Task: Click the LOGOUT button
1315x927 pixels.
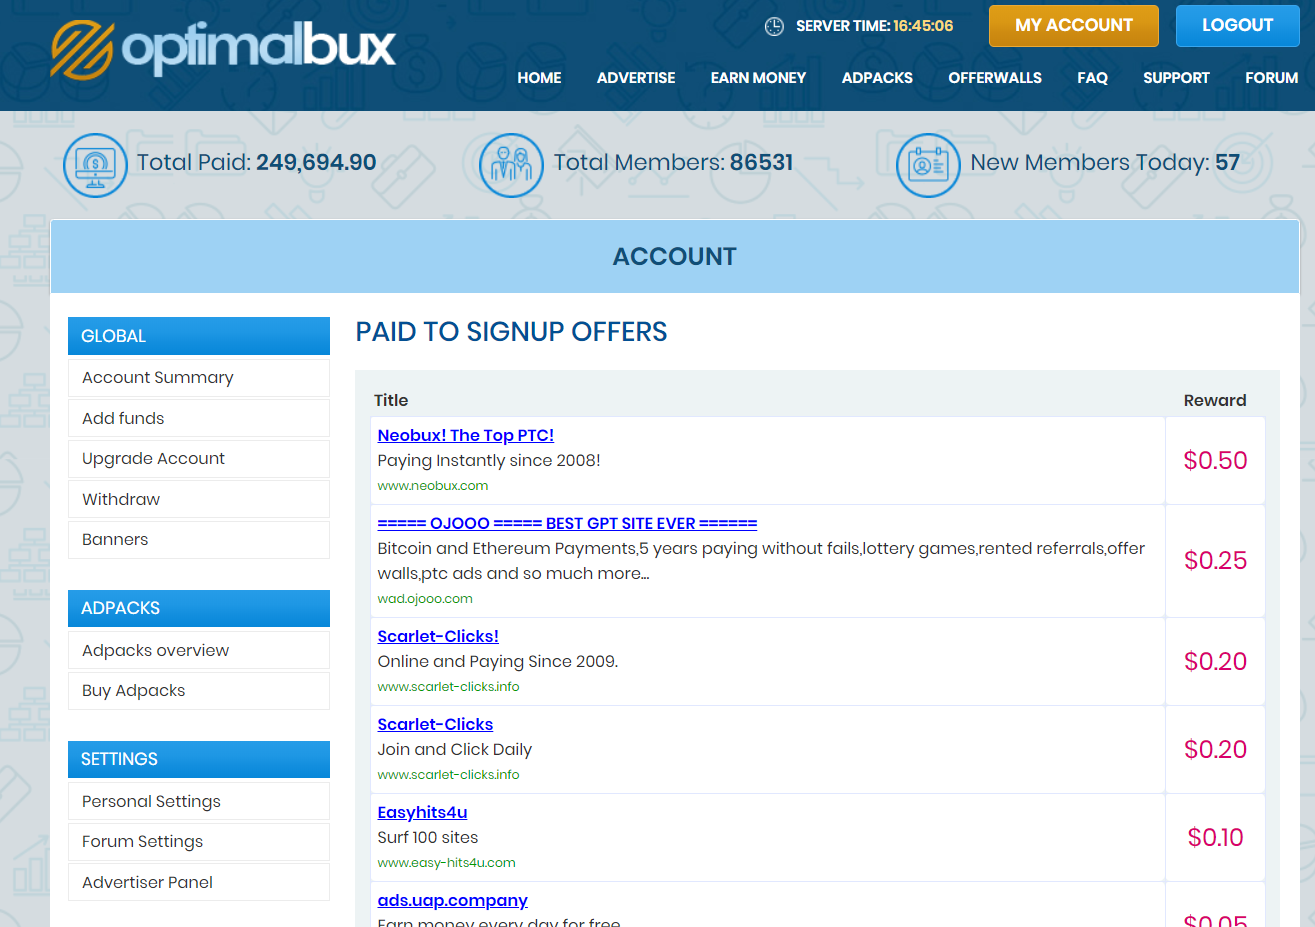Action: (1238, 26)
